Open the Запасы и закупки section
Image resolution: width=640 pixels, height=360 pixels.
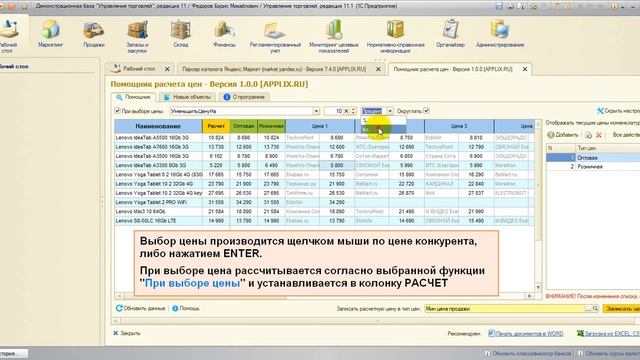point(137,37)
